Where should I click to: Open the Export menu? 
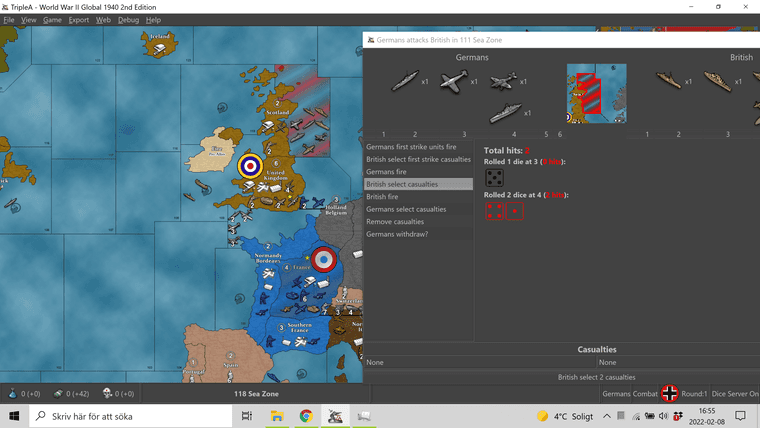coord(79,20)
